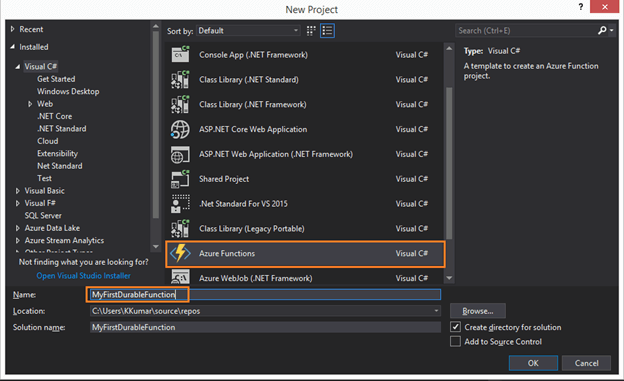The width and height of the screenshot is (624, 381).
Task: Select Cloud under Visual C#
Action: (47, 141)
